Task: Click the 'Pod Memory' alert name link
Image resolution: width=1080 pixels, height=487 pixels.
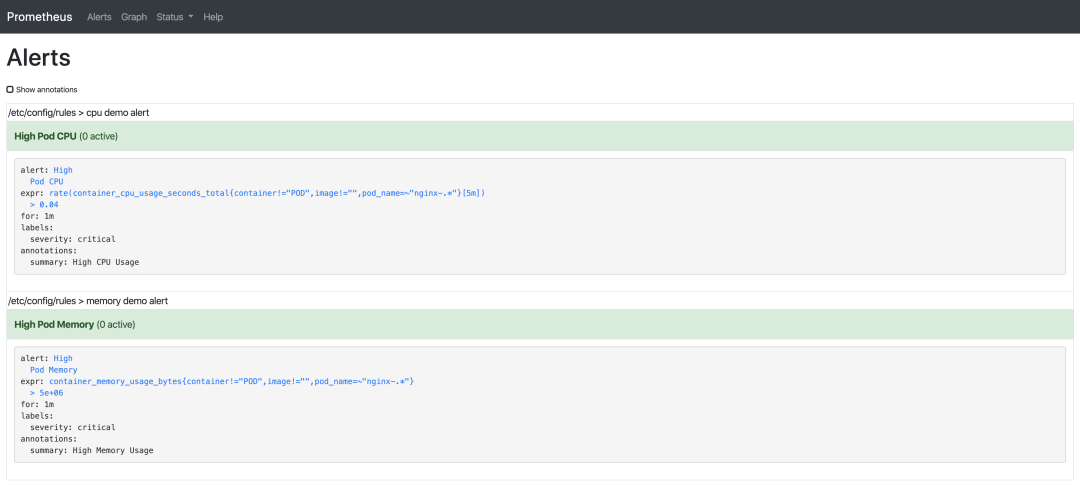Action: coord(54,370)
